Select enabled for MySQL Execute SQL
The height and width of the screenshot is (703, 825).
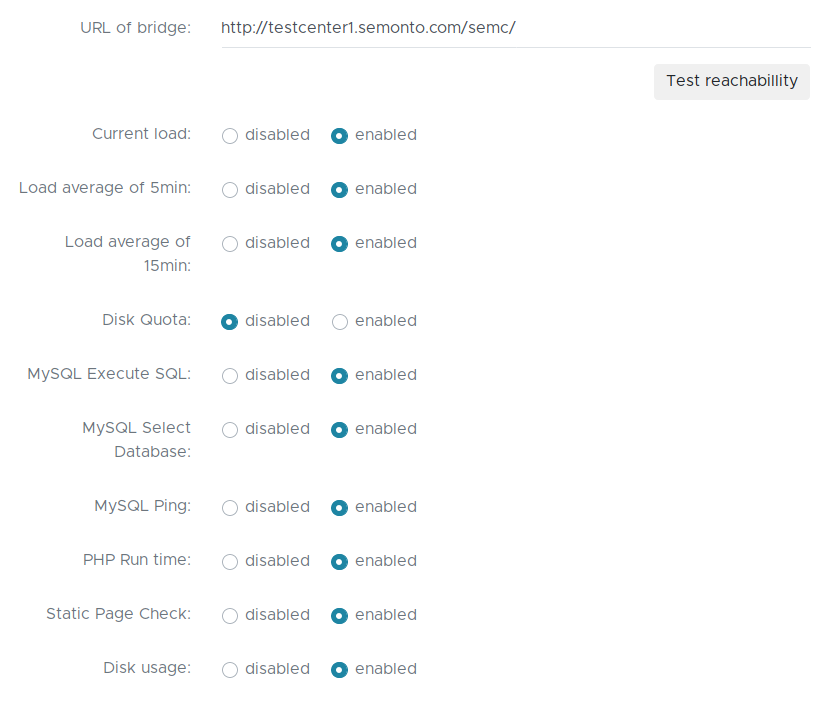coord(340,375)
